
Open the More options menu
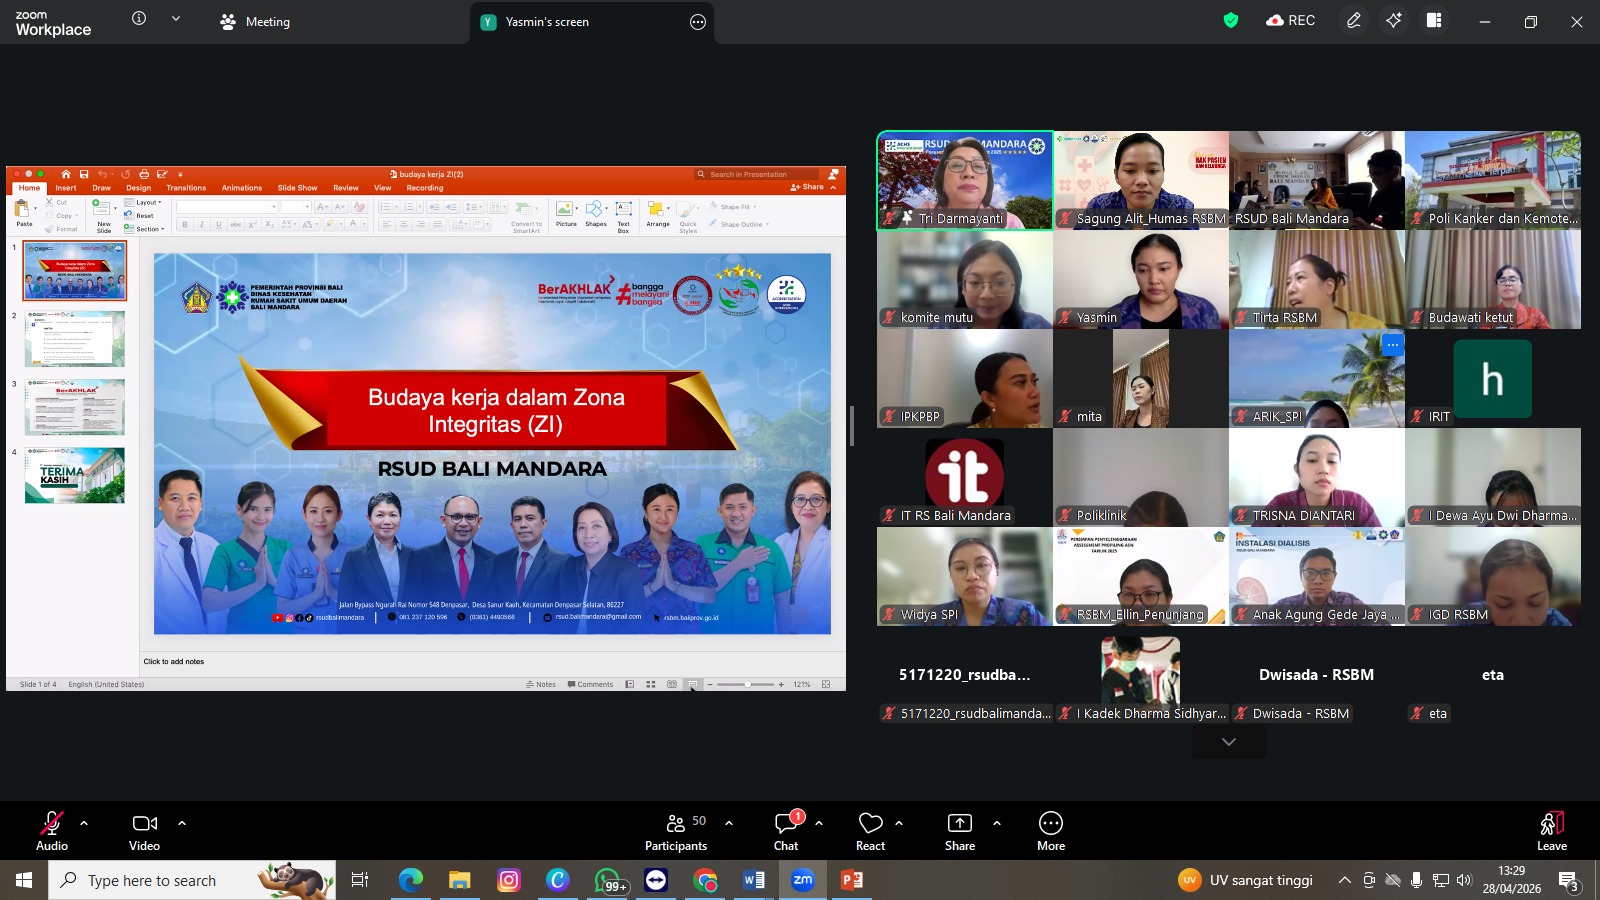tap(1051, 831)
